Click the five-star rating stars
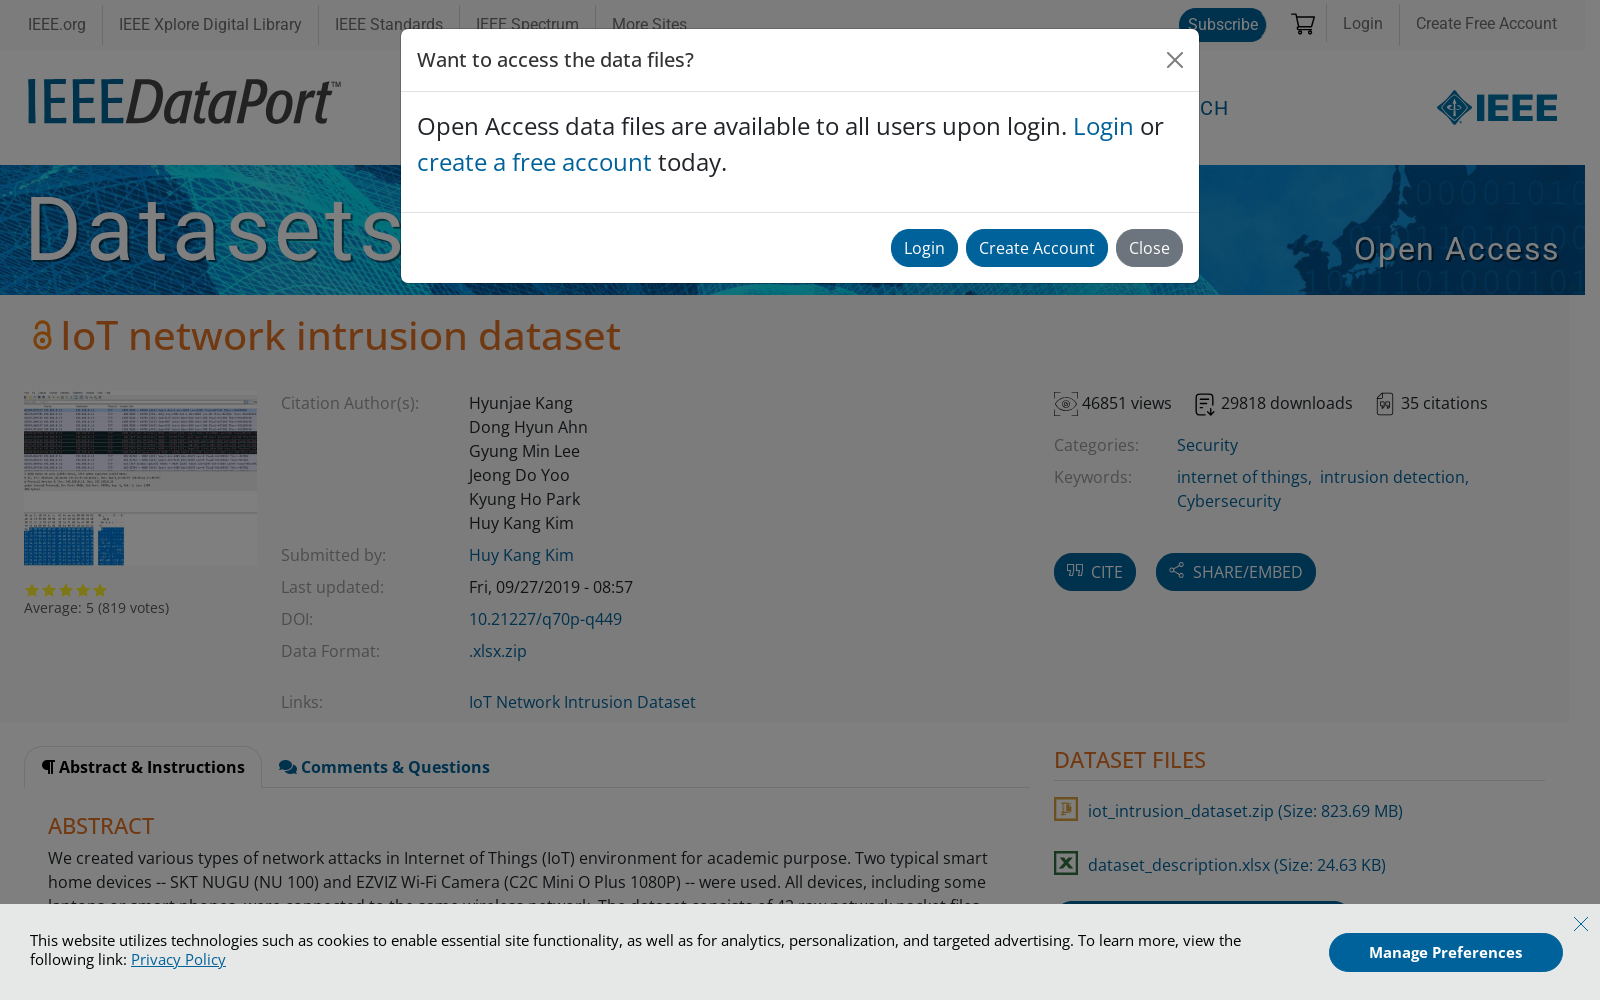The height and width of the screenshot is (1000, 1600). (x=65, y=590)
